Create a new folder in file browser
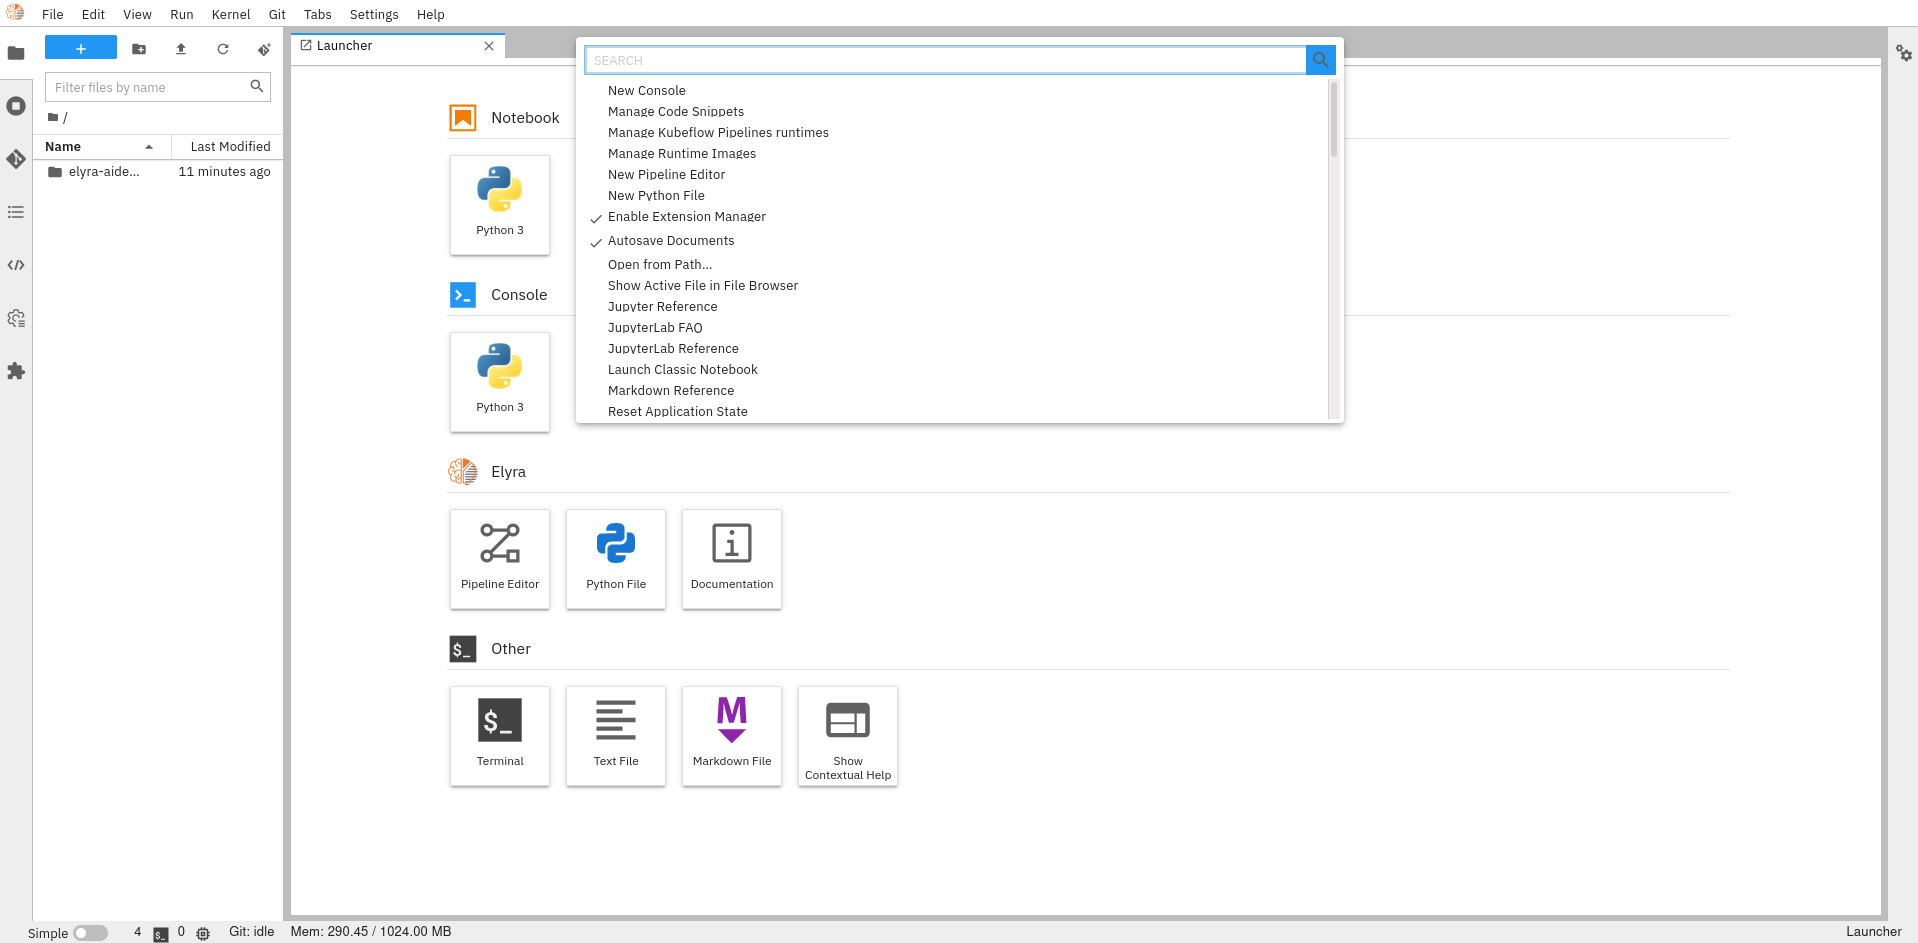Viewport: 1918px width, 943px height. (139, 48)
